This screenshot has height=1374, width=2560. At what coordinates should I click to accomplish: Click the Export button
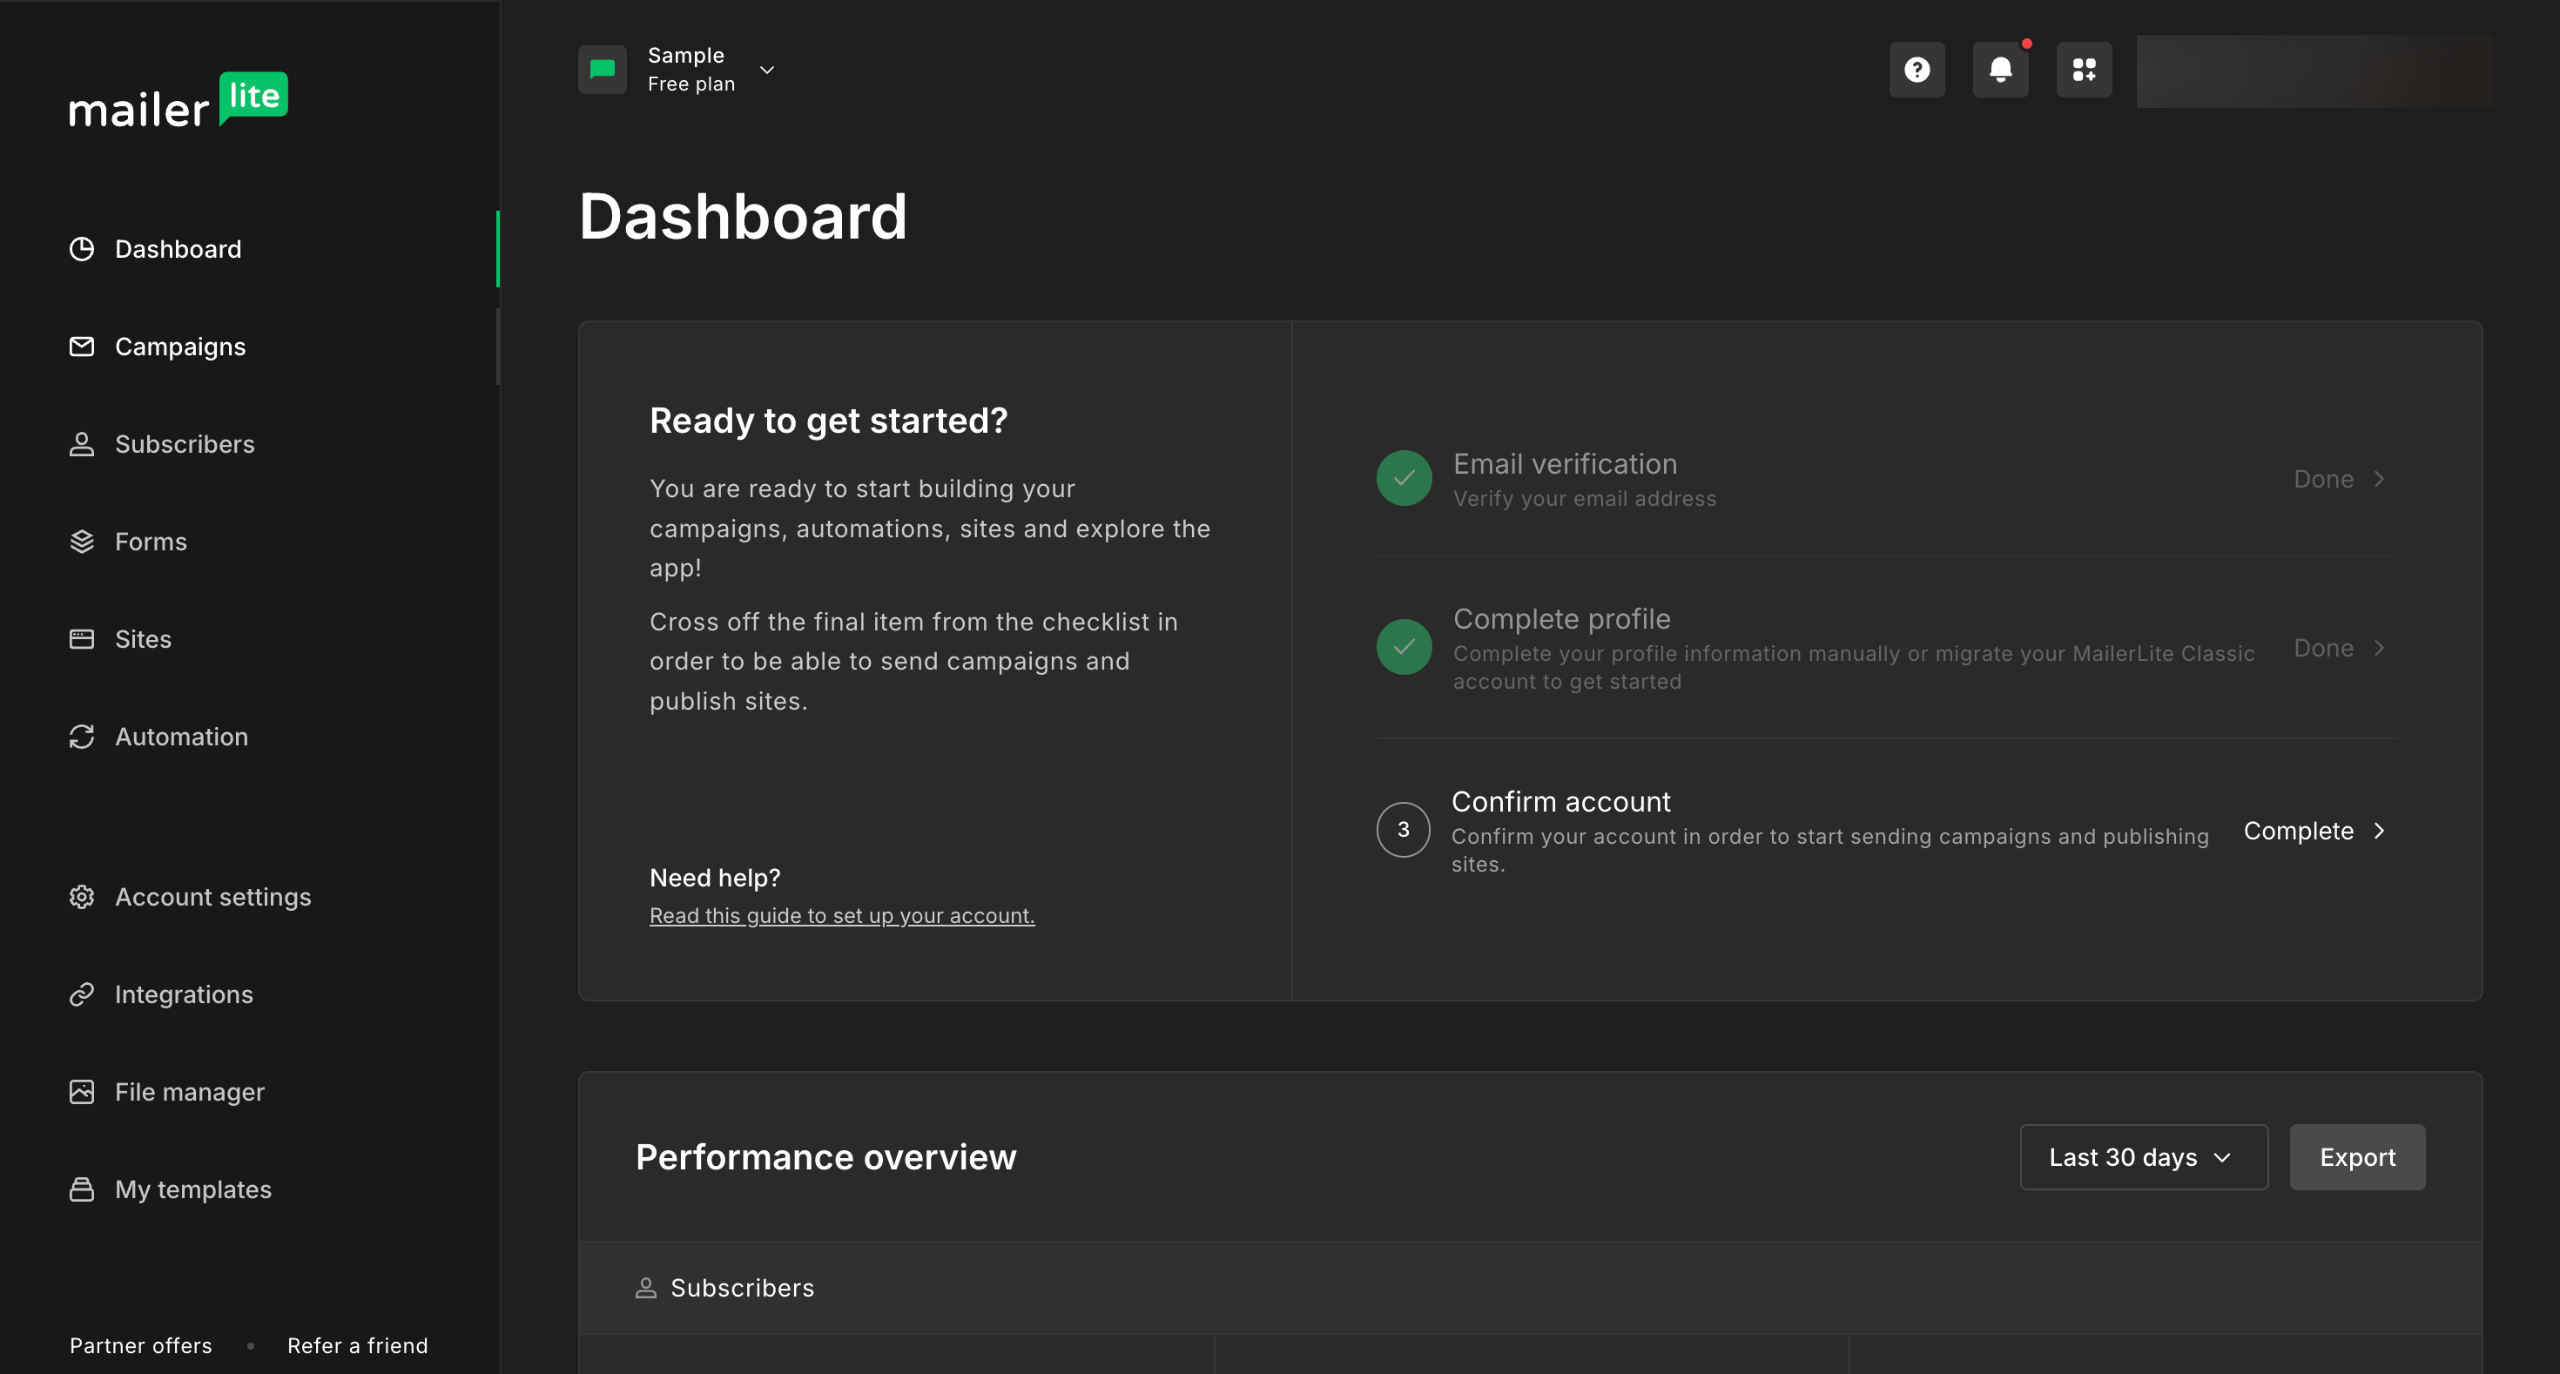(2357, 1157)
